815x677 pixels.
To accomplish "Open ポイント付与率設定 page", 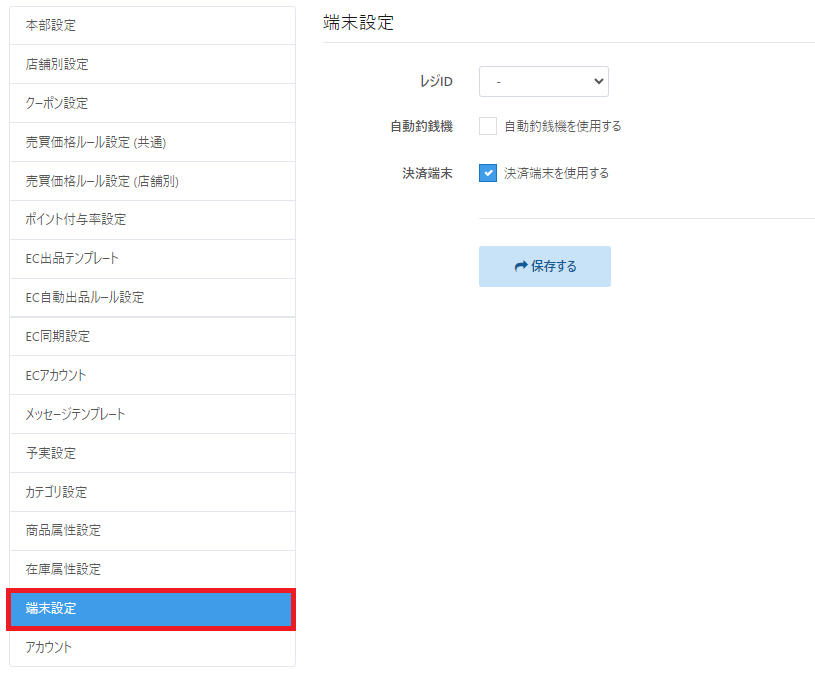I will (152, 219).
